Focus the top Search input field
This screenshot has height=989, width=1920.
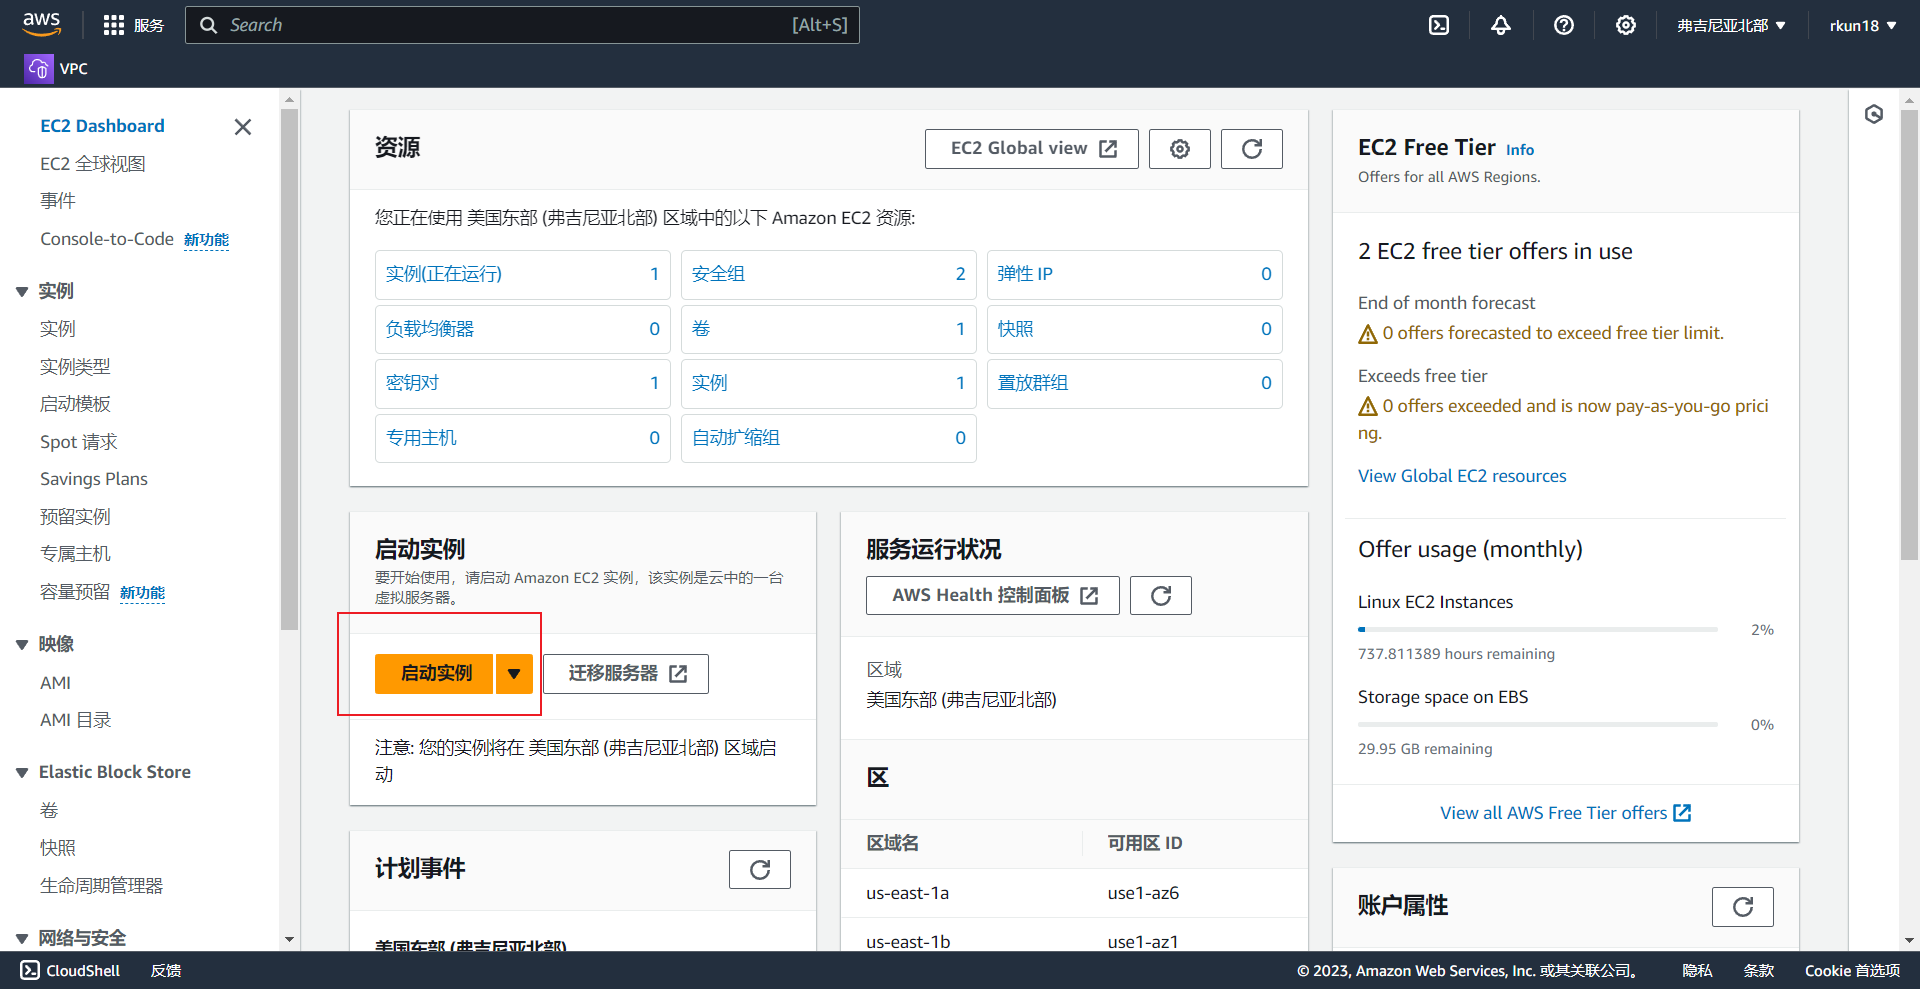point(522,25)
